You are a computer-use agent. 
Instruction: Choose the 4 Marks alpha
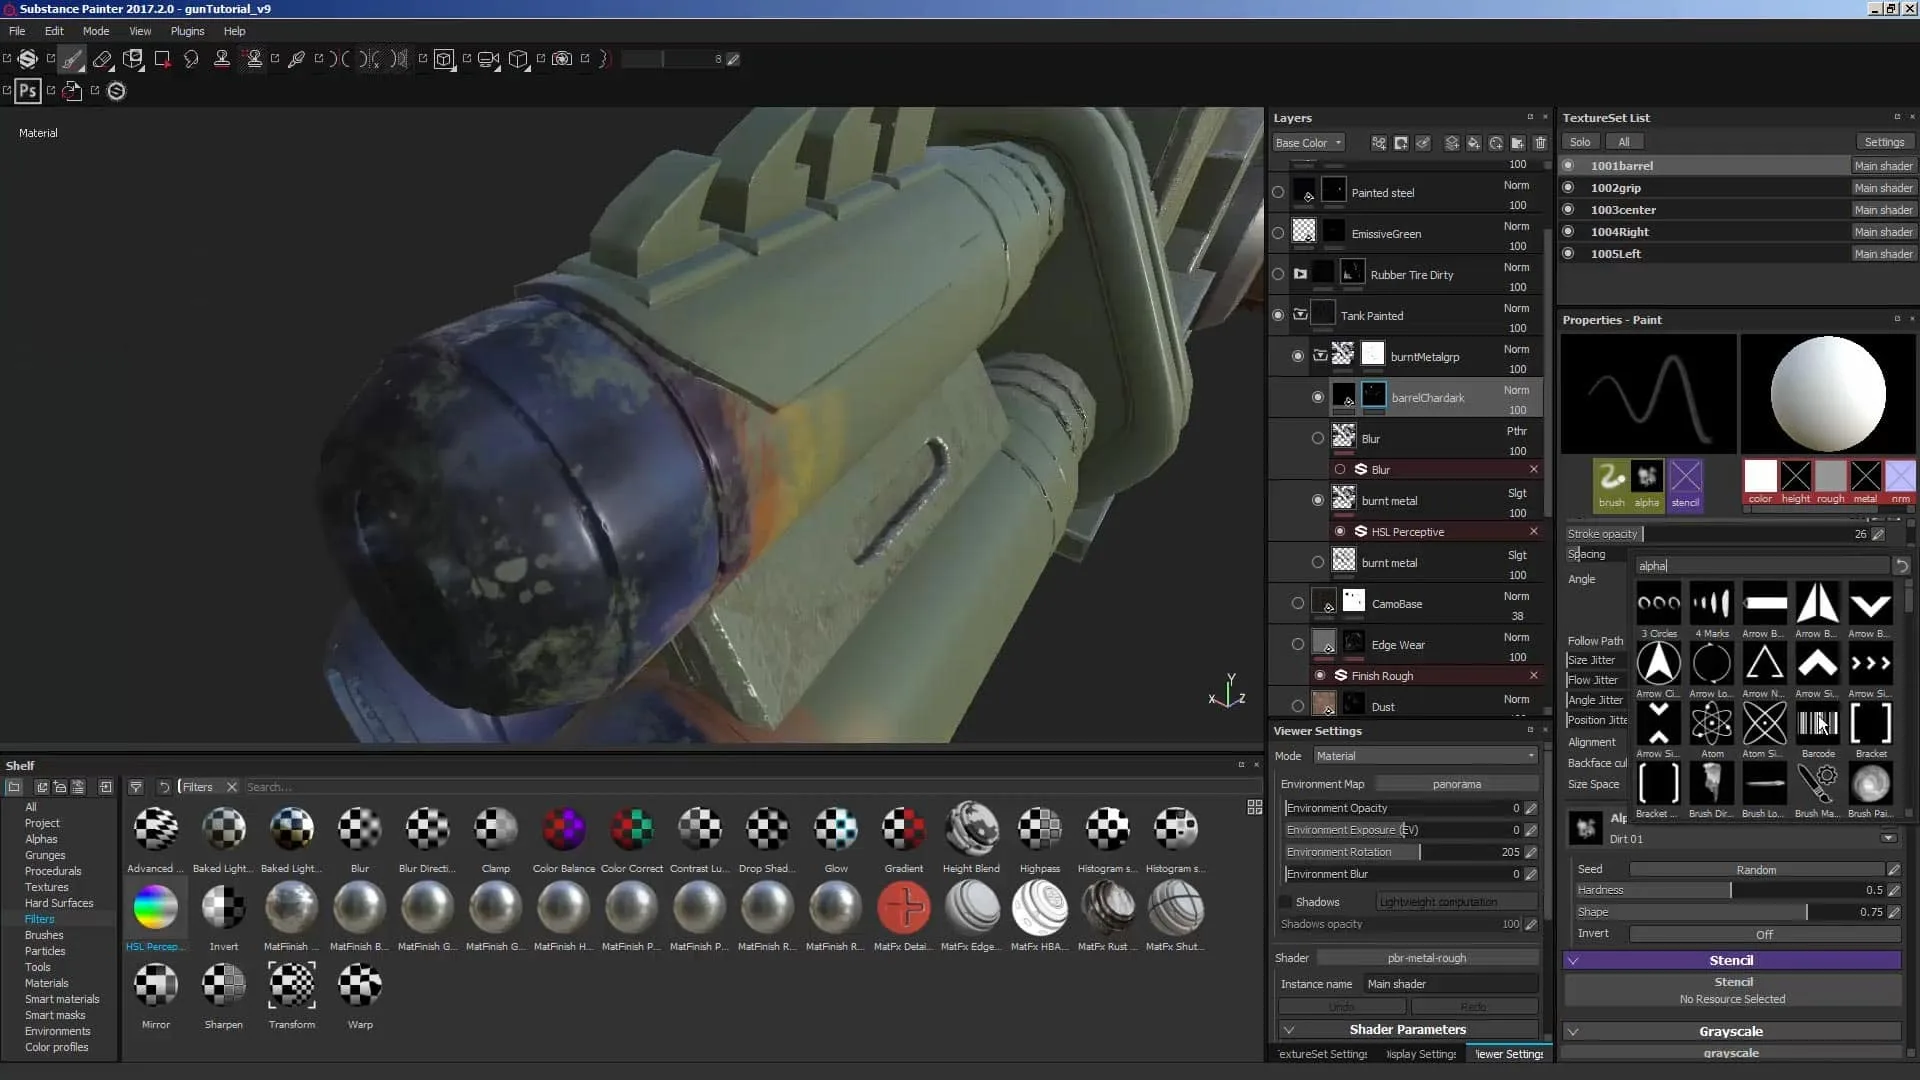pos(1711,604)
